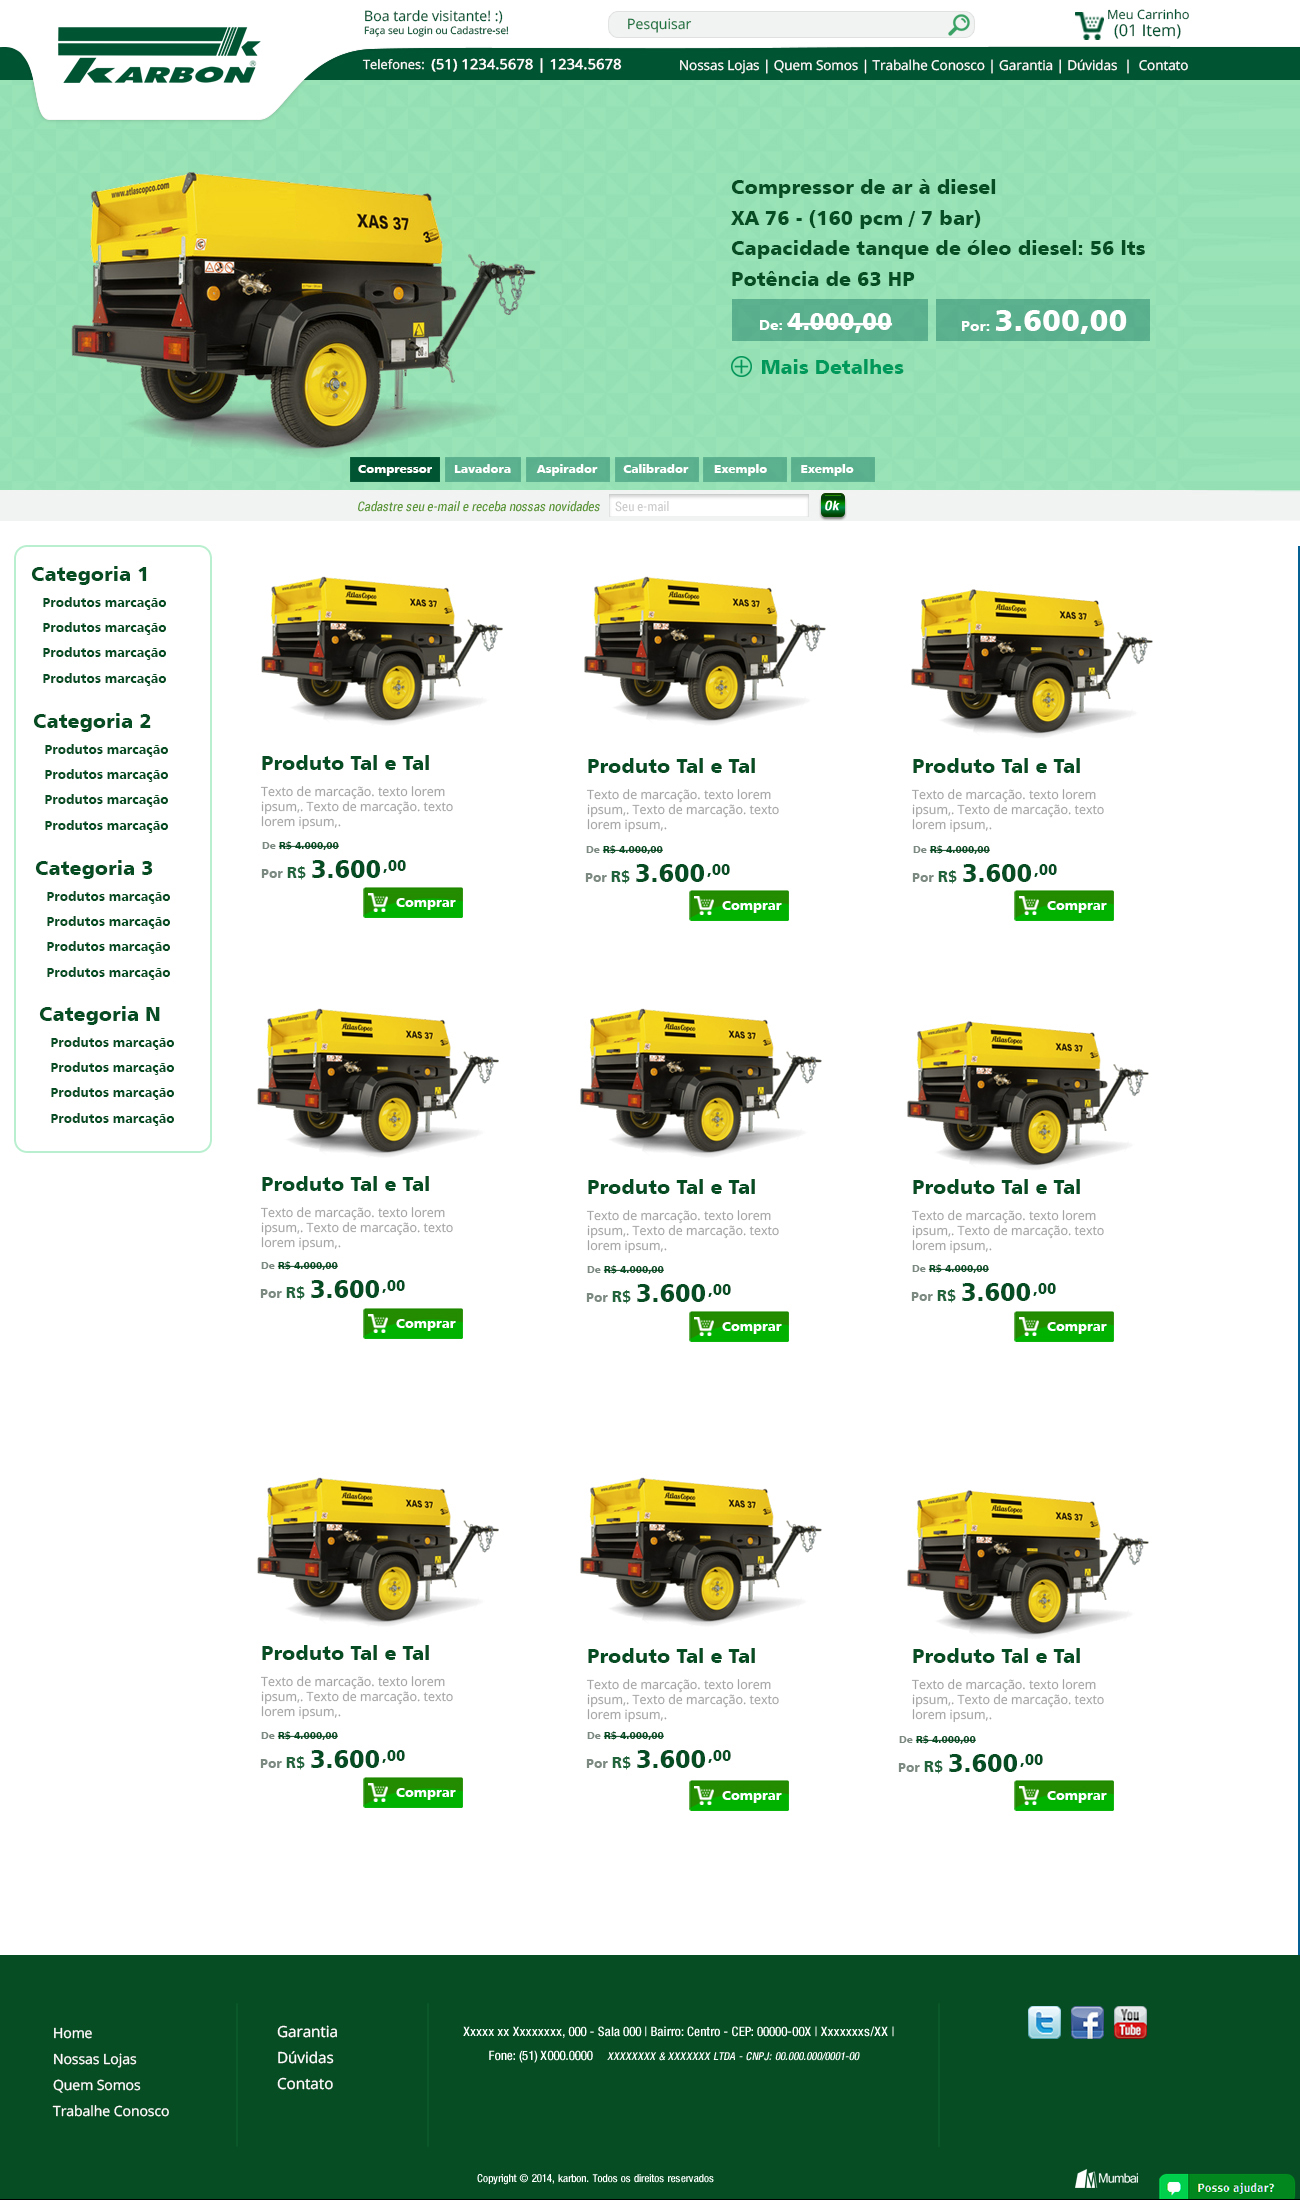Click the Mumbai agency logo
Screen dimensions: 1300x2200
pyautogui.click(x=1107, y=2178)
